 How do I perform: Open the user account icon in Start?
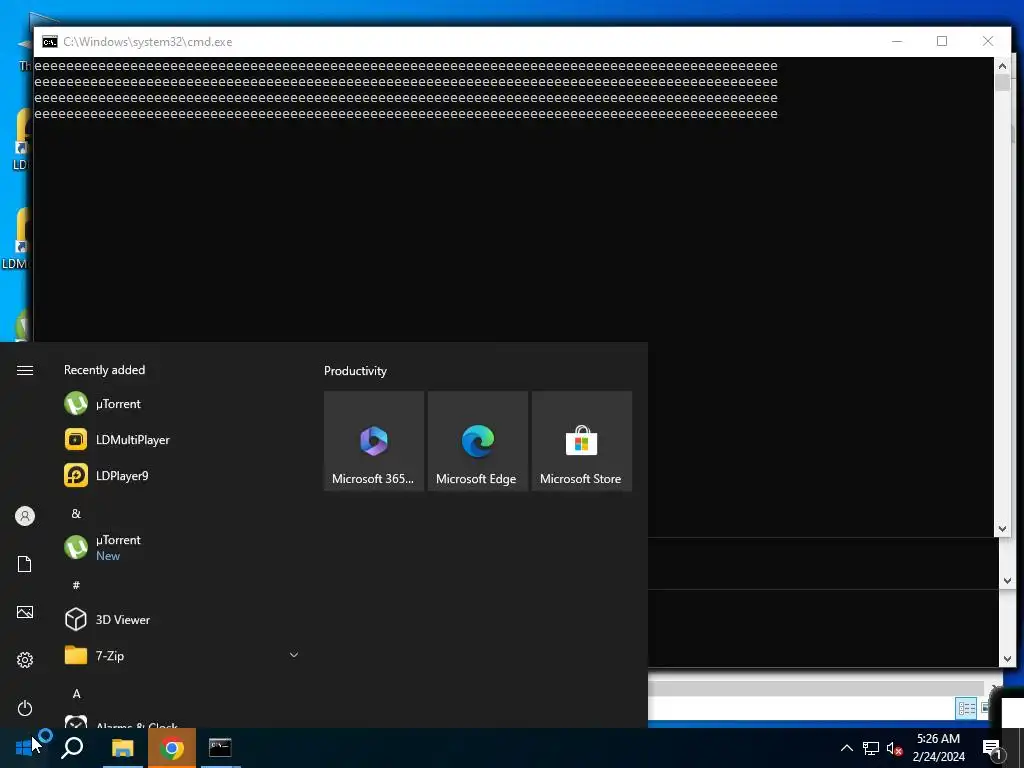25,516
